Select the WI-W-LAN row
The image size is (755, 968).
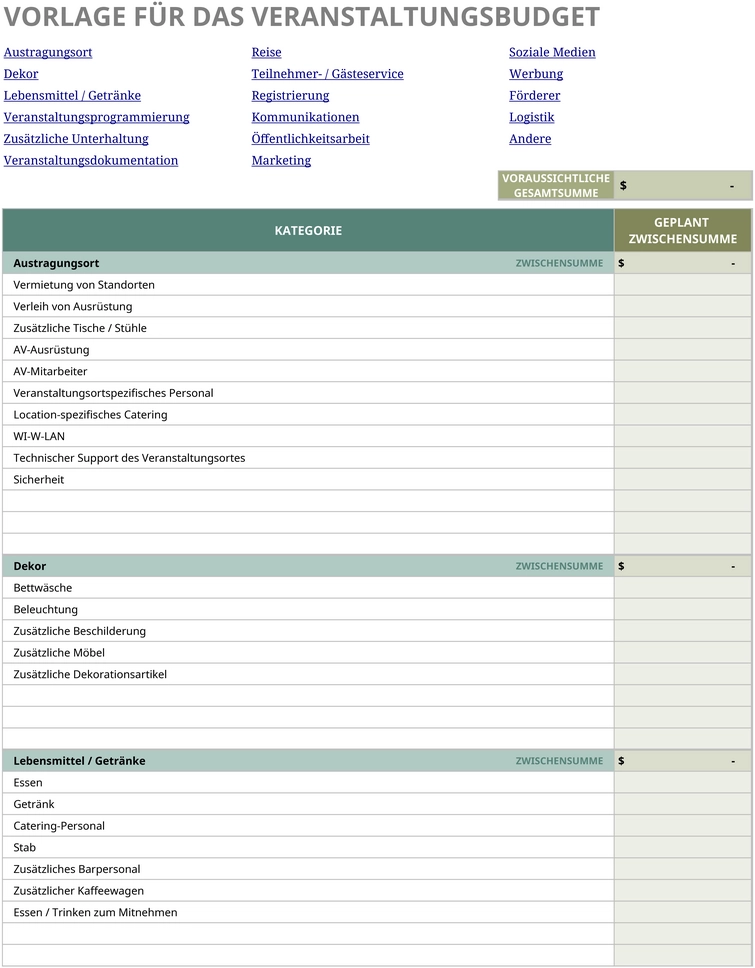pyautogui.click(x=308, y=436)
